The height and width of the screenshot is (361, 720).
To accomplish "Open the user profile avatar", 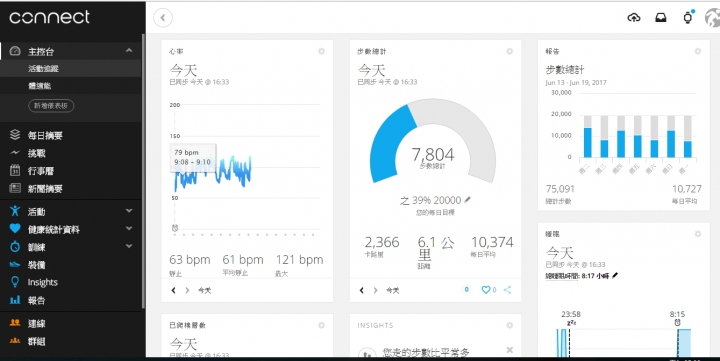I will [x=713, y=18].
